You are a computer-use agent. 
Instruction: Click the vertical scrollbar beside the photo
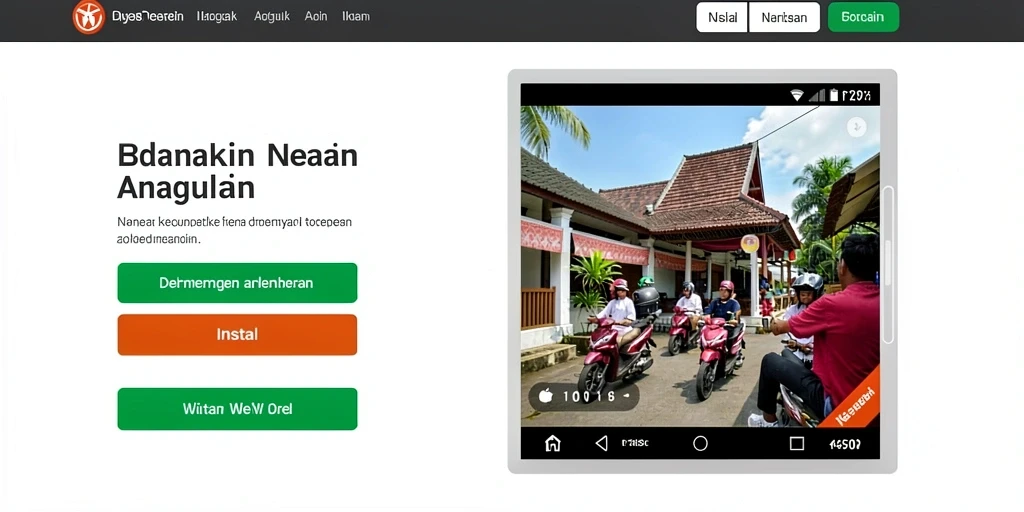[888, 264]
